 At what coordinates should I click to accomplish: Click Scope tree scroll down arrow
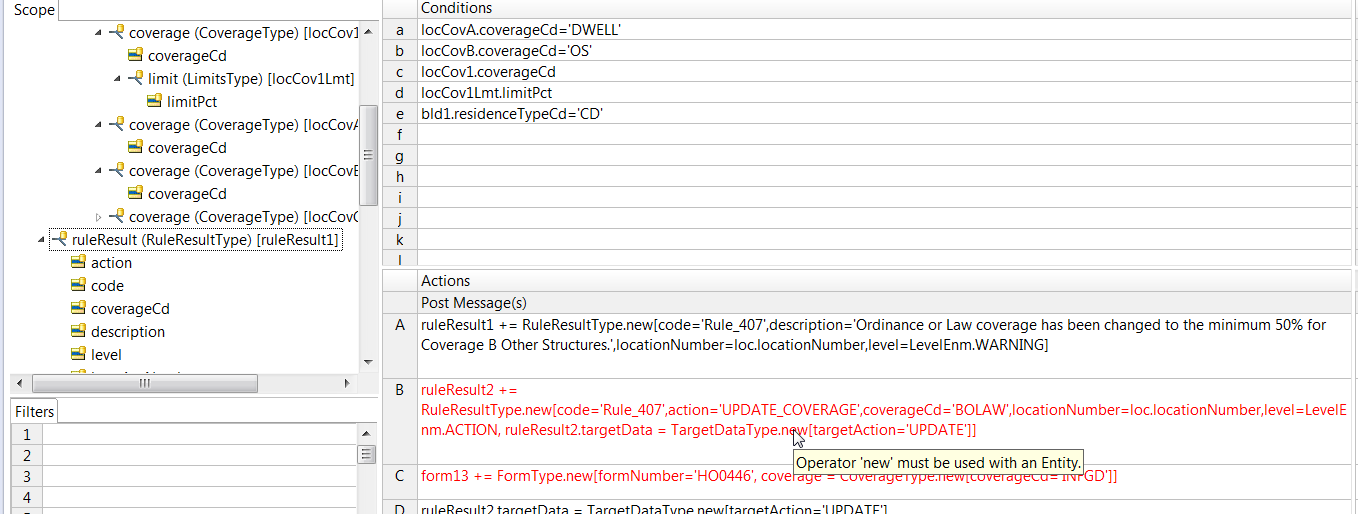(x=367, y=361)
